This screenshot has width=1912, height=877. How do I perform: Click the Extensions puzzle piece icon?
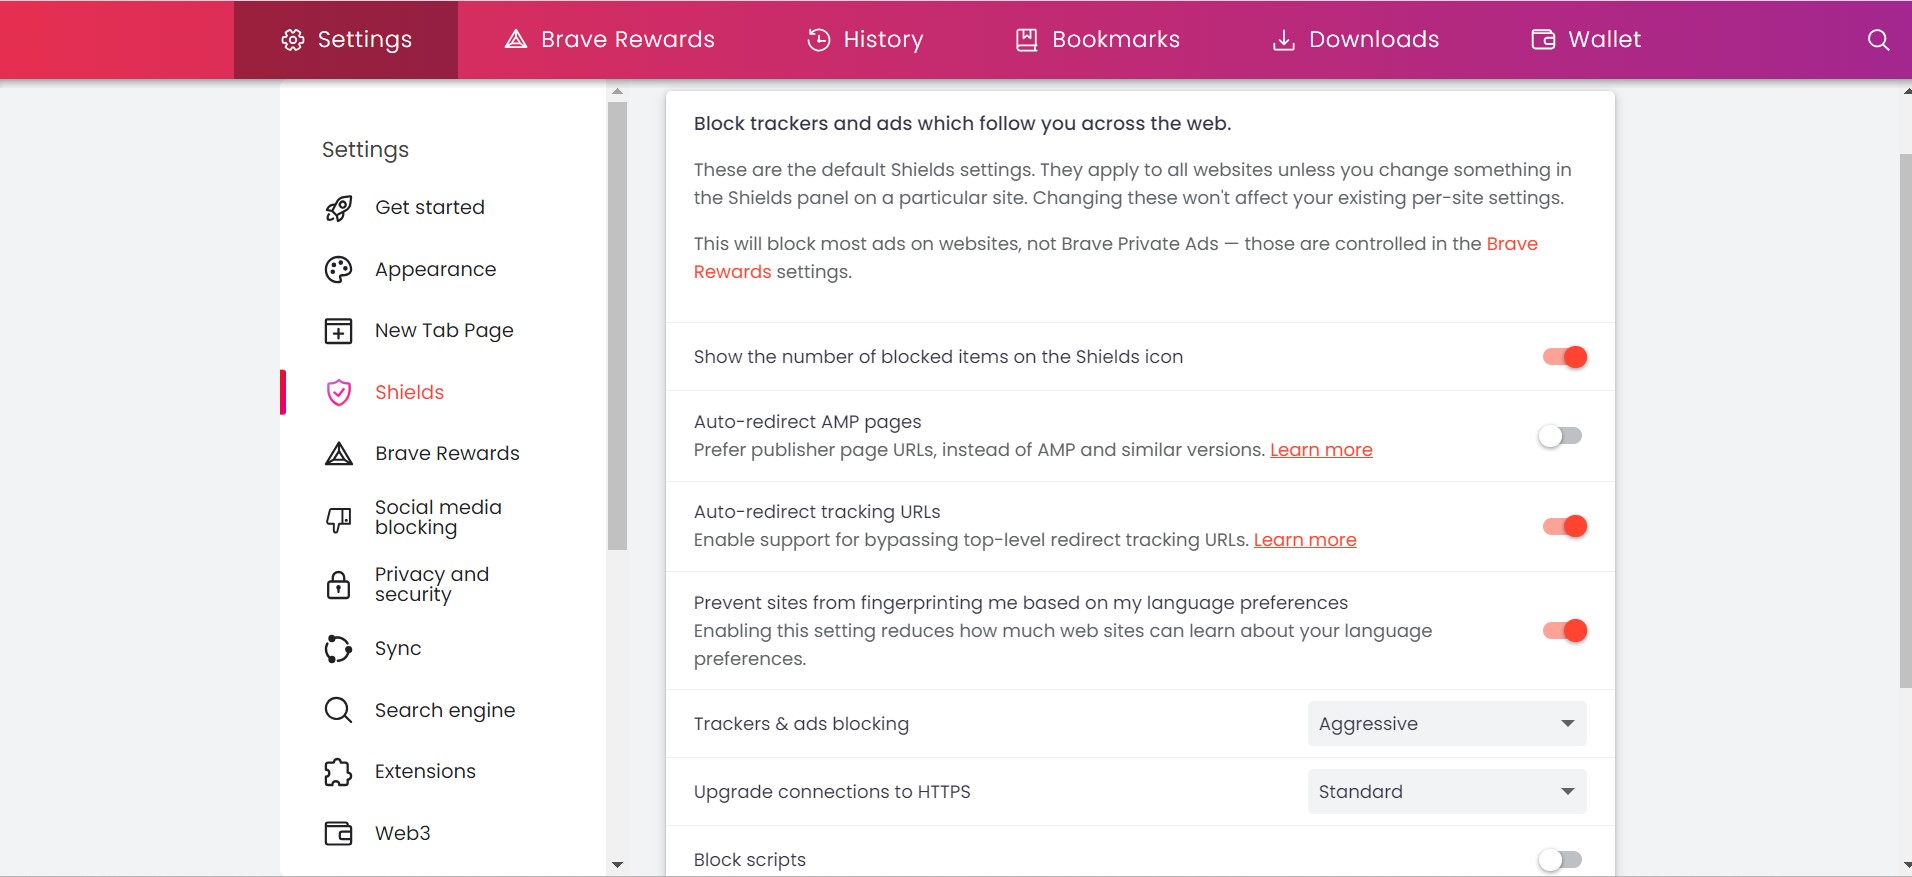click(339, 772)
